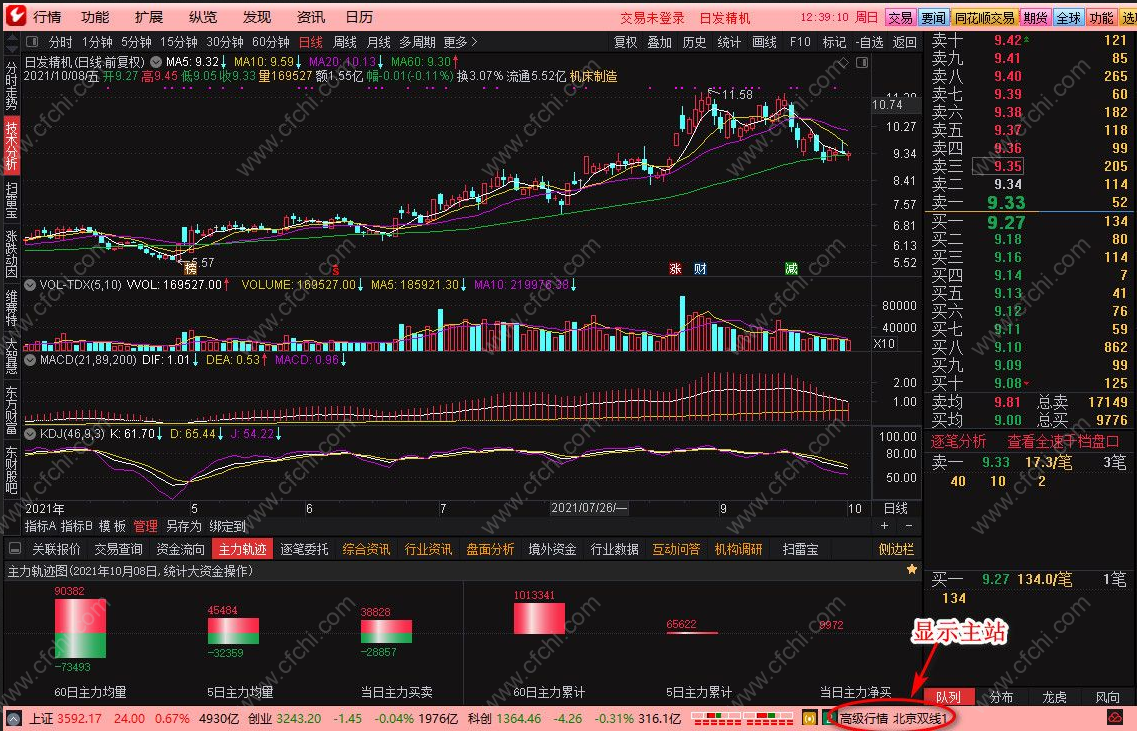Open the 日历 menu

coord(359,17)
